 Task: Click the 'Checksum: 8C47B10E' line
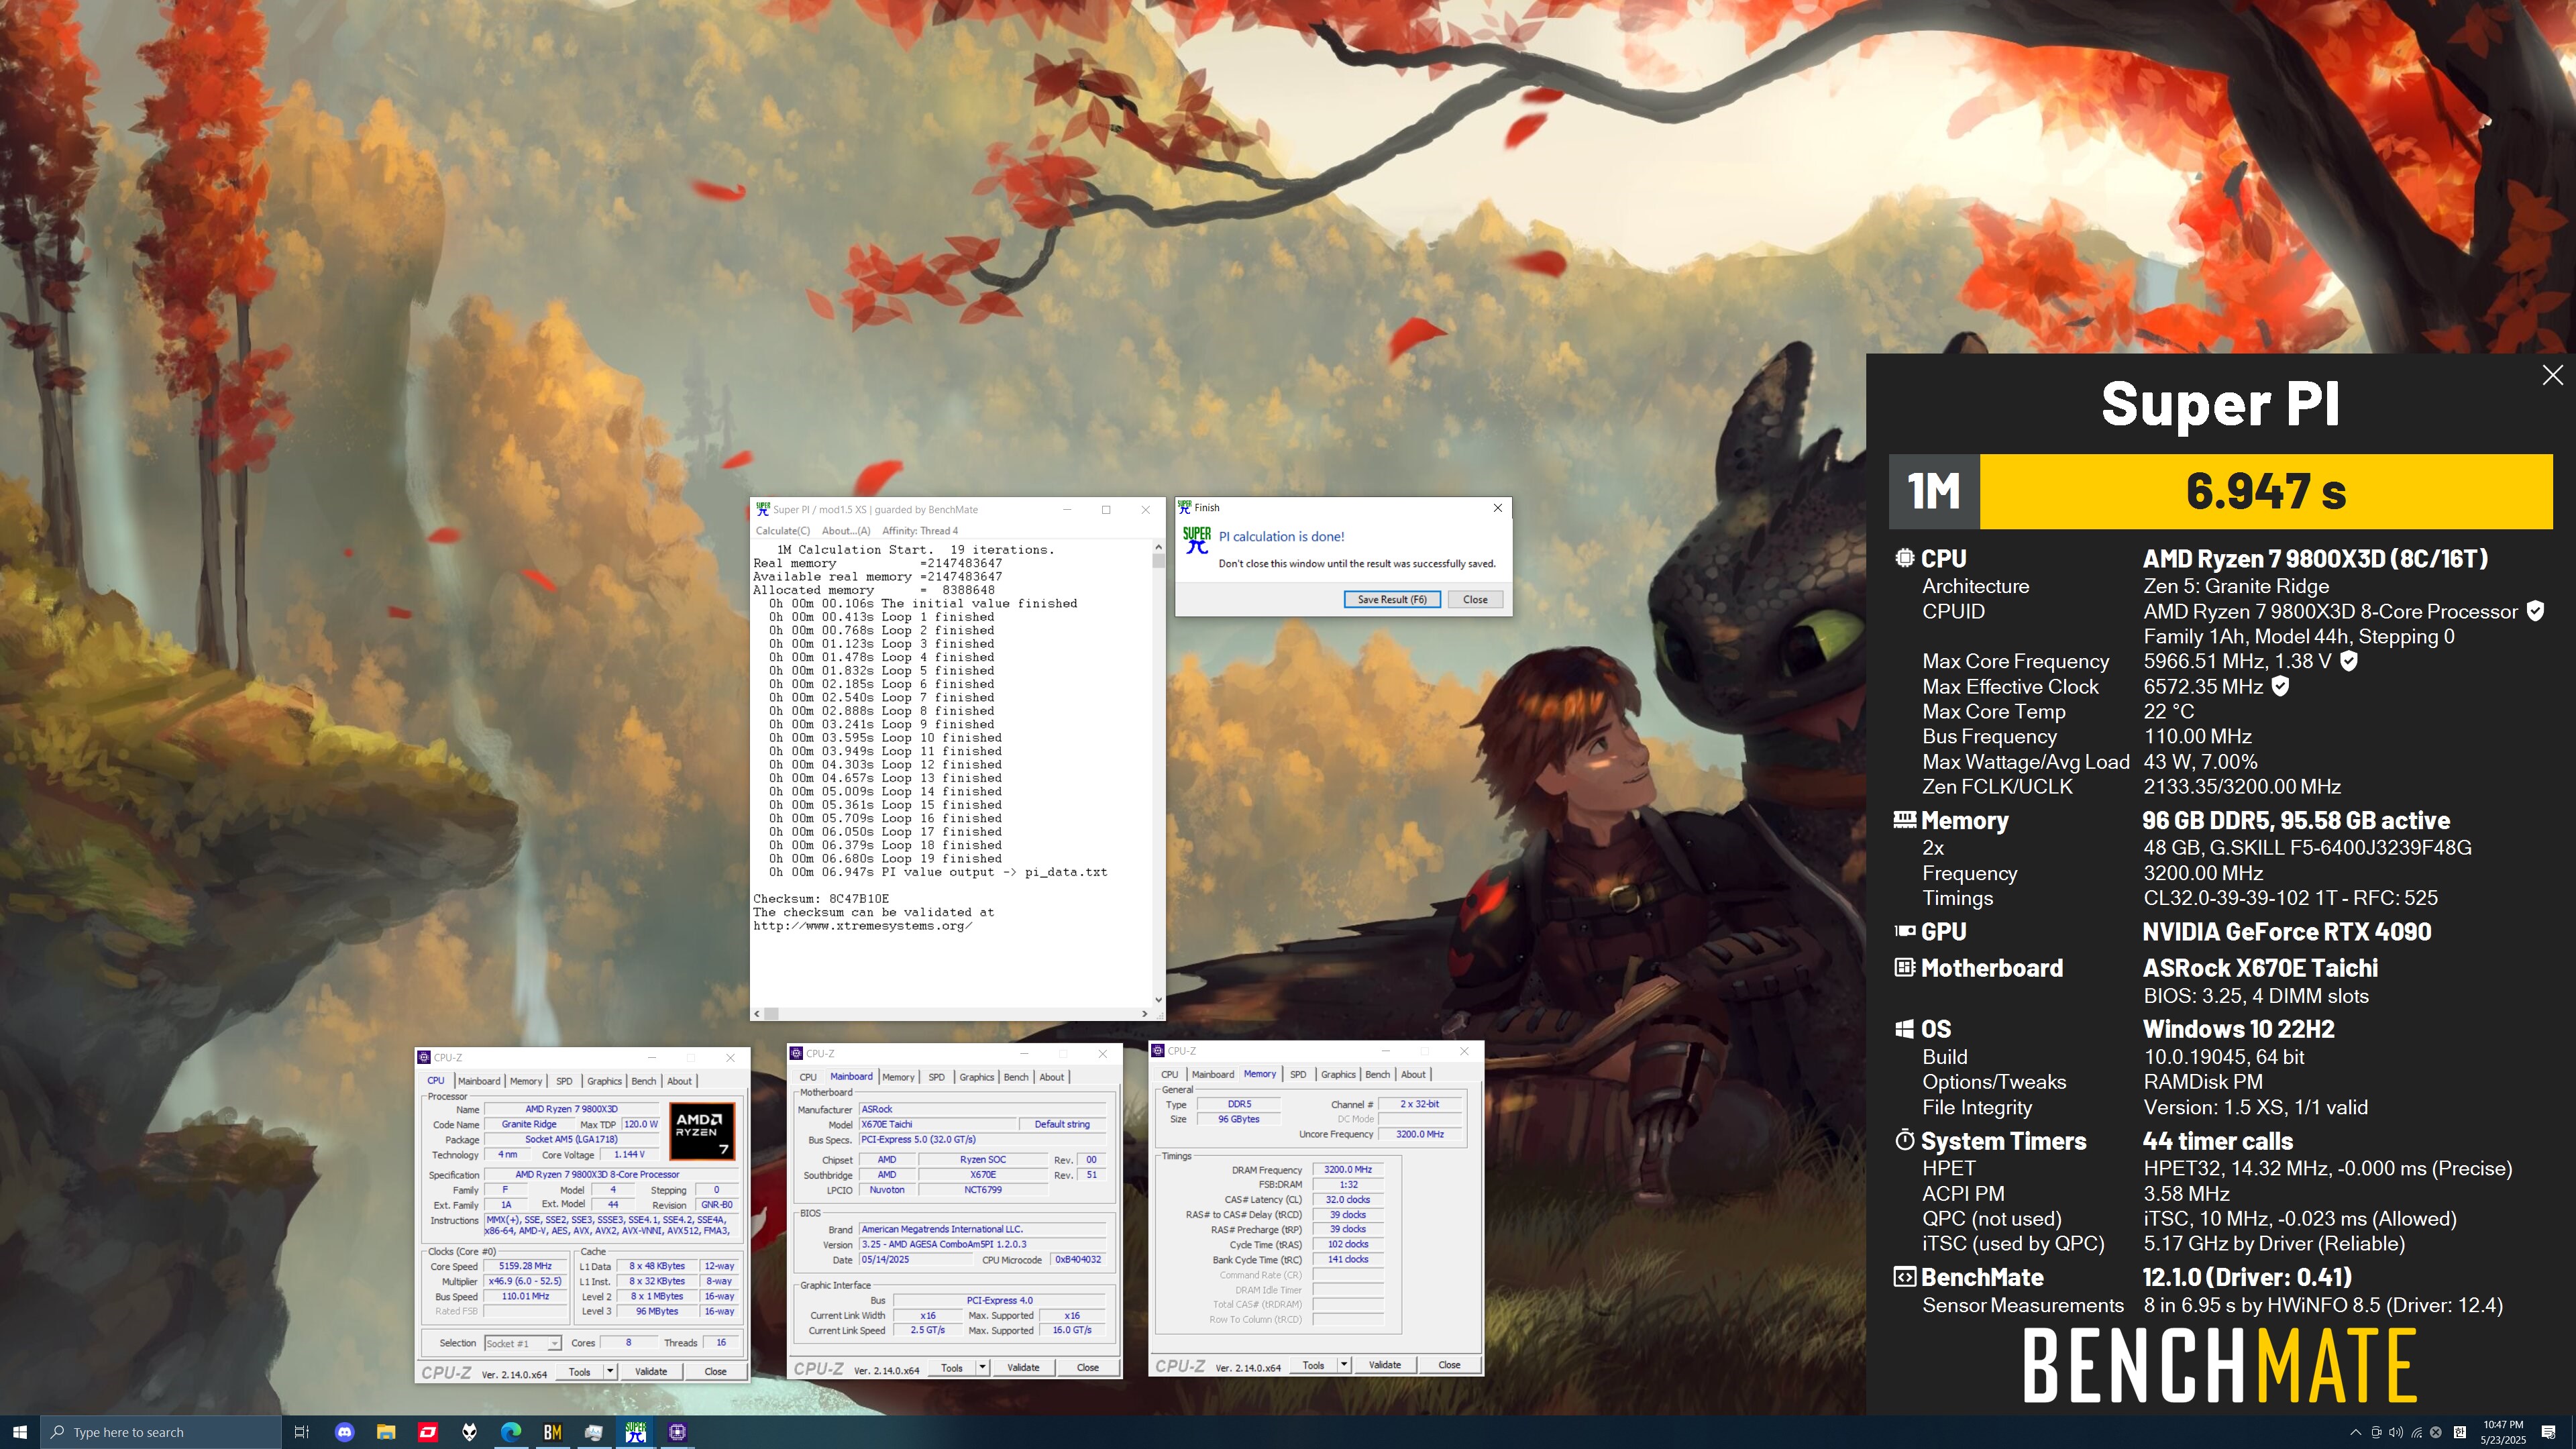(821, 898)
